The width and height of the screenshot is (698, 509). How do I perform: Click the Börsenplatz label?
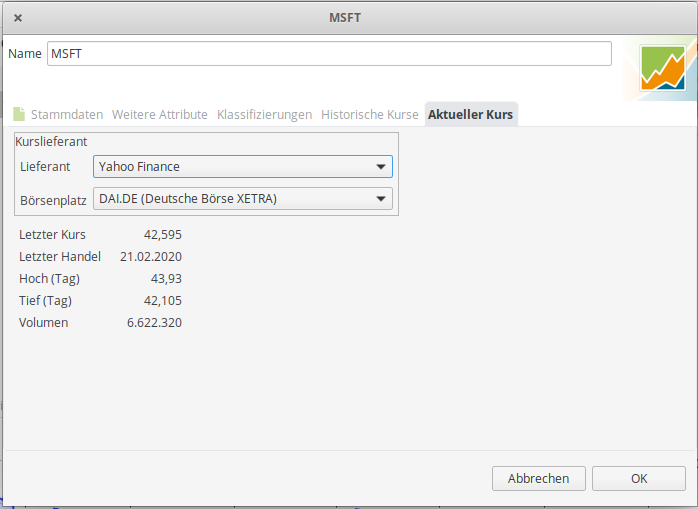(x=53, y=200)
